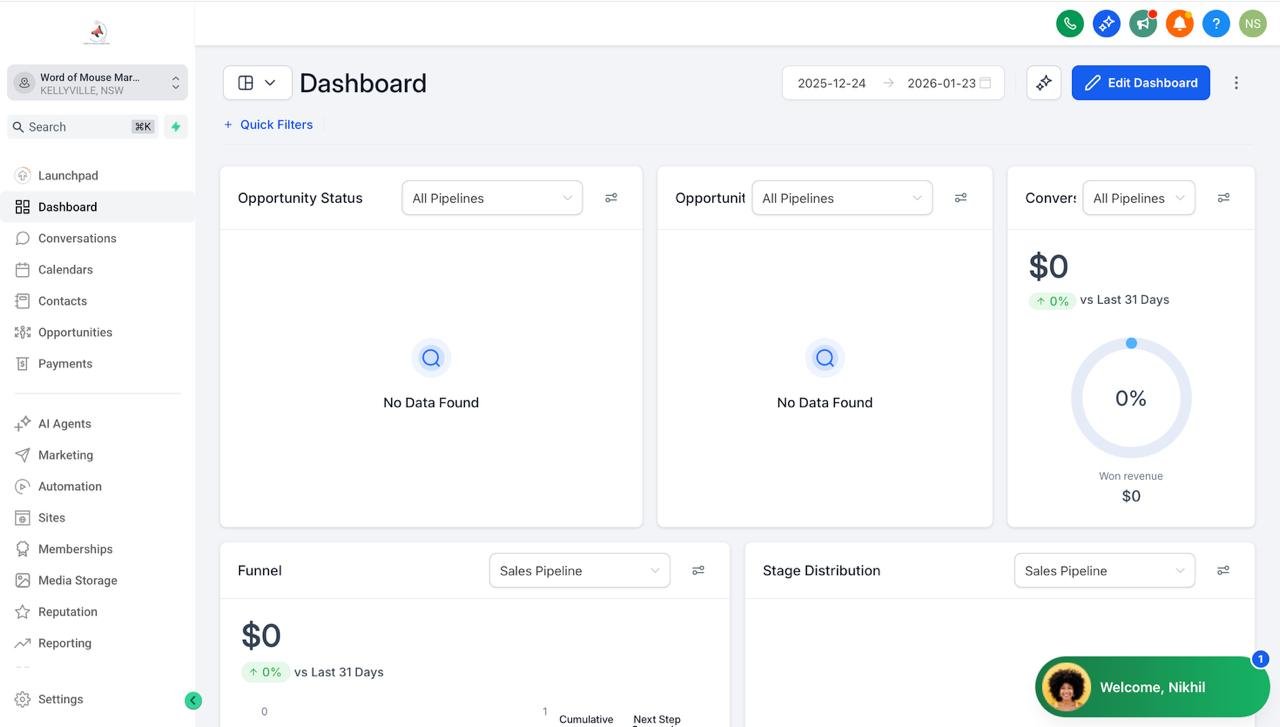This screenshot has height=727, width=1280.
Task: Open the account switcher Word of Mouse
Action: pos(97,83)
